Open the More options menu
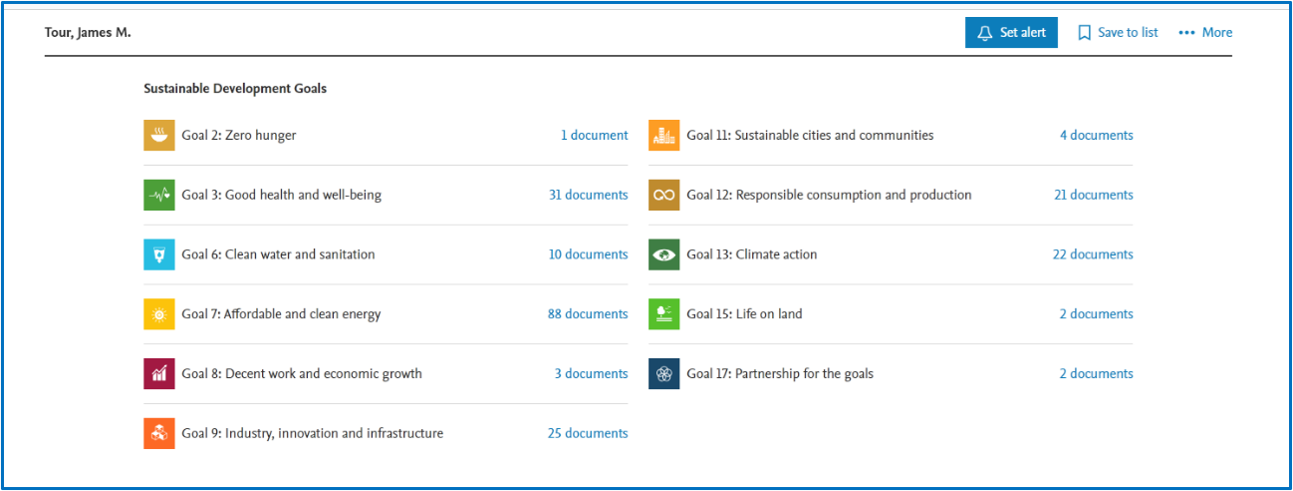The image size is (1293, 491). 1205,32
